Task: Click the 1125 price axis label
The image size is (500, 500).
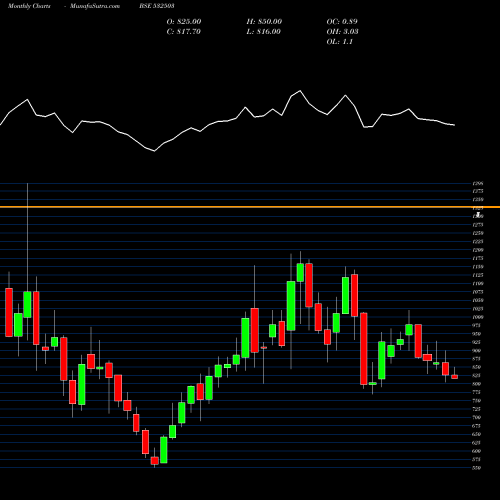Action: tap(478, 275)
